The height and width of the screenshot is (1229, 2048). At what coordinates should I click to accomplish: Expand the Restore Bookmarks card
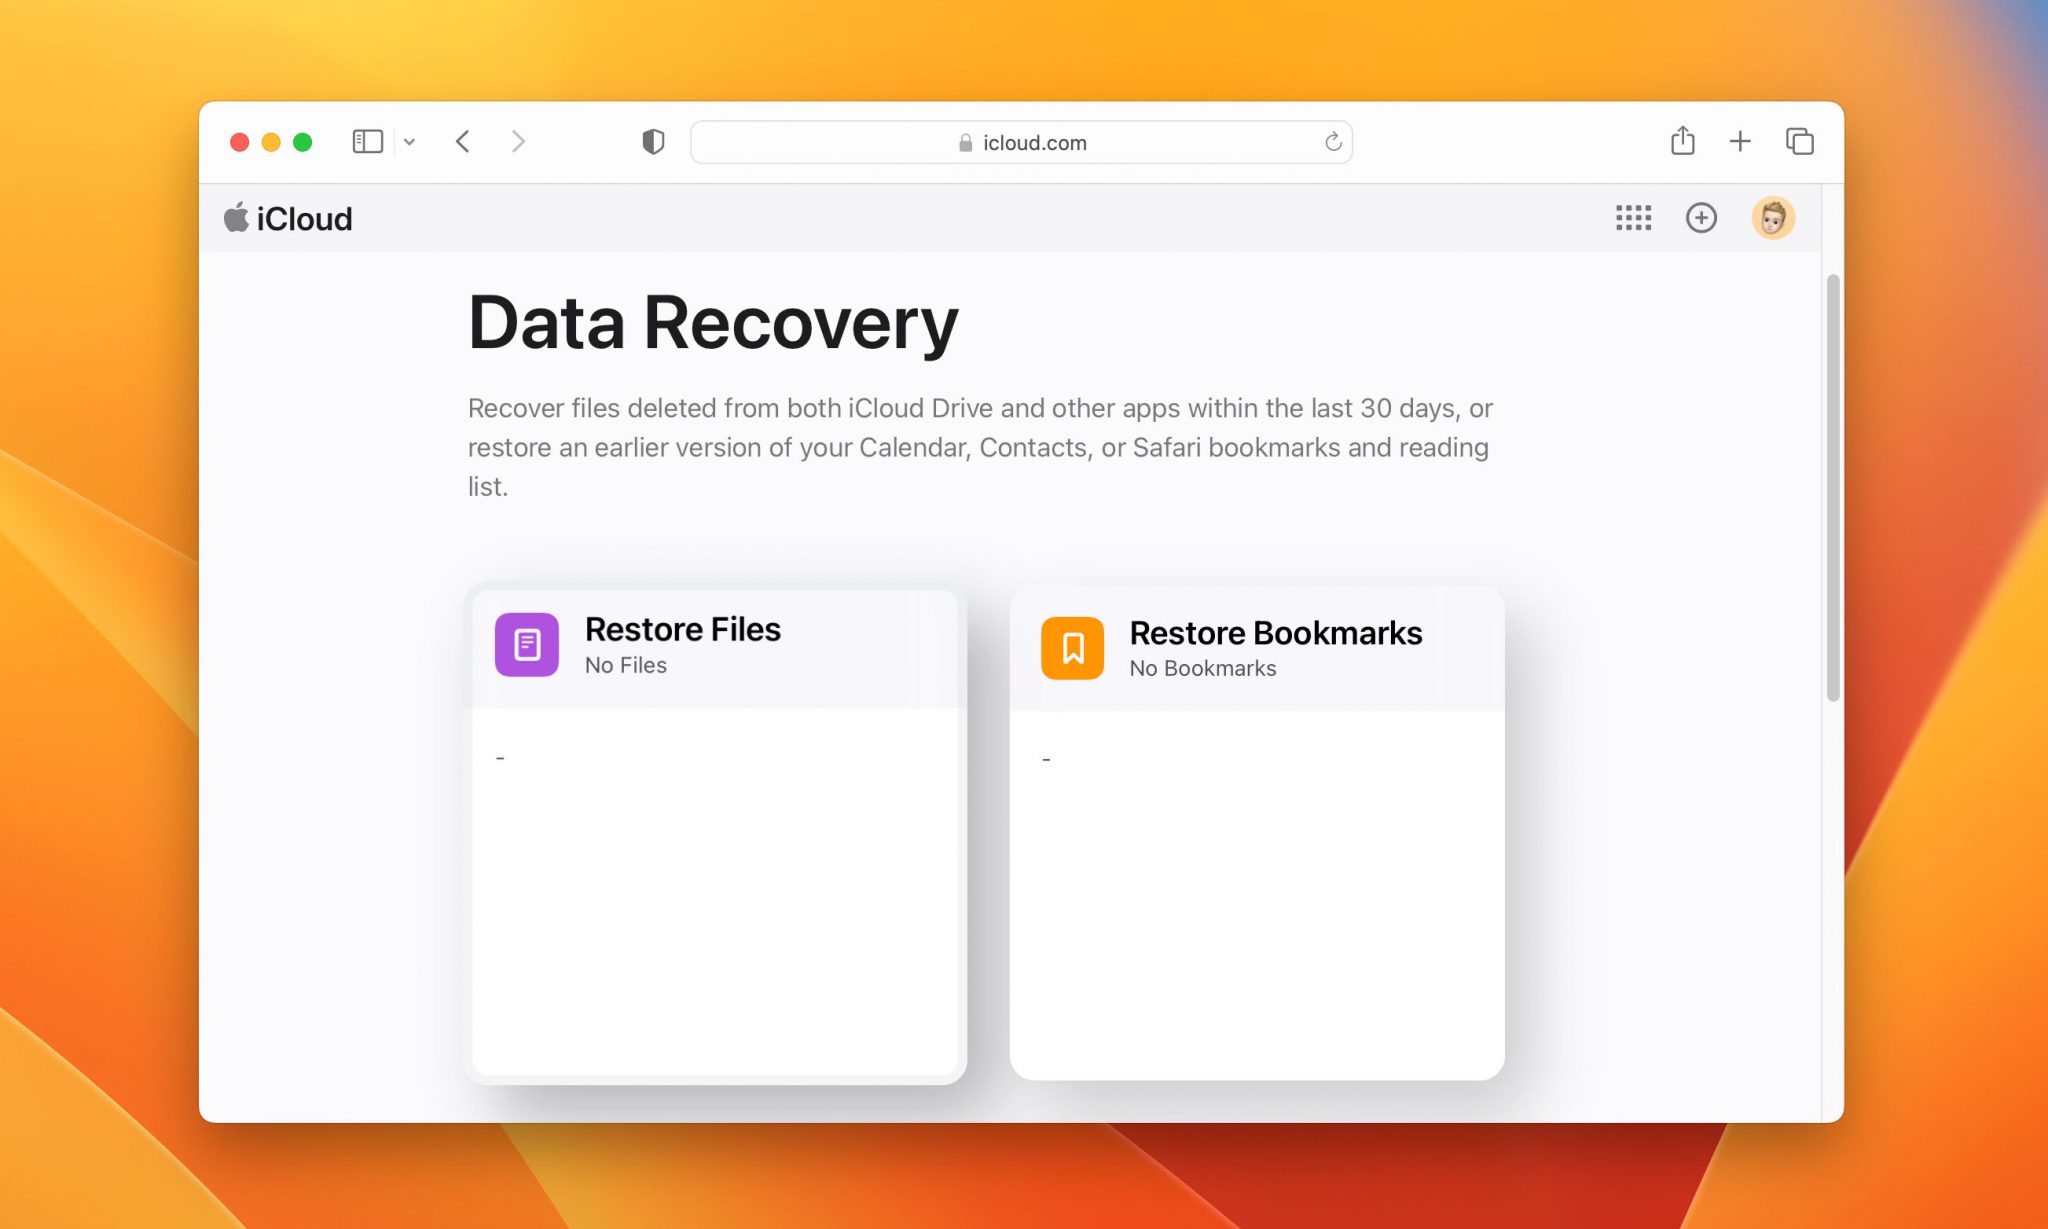(x=1257, y=648)
